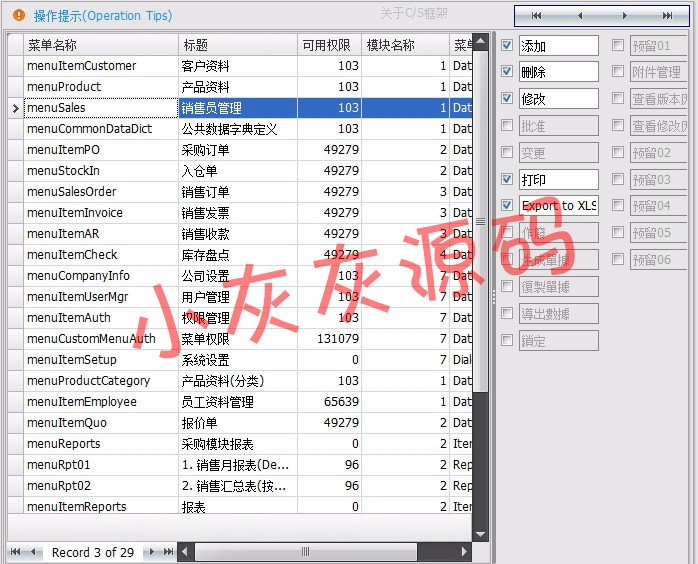Jump to first record in bottom grid navigator

[x=15, y=552]
